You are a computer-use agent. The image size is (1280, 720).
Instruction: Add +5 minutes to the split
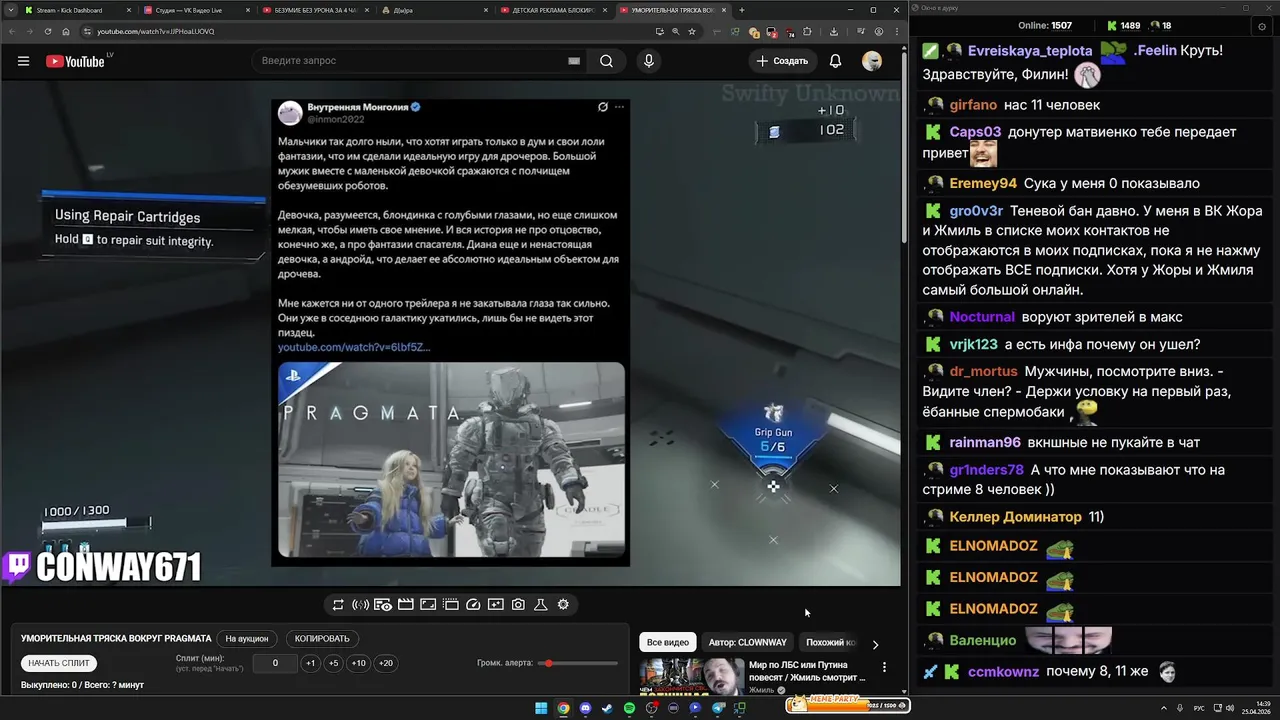click(333, 663)
